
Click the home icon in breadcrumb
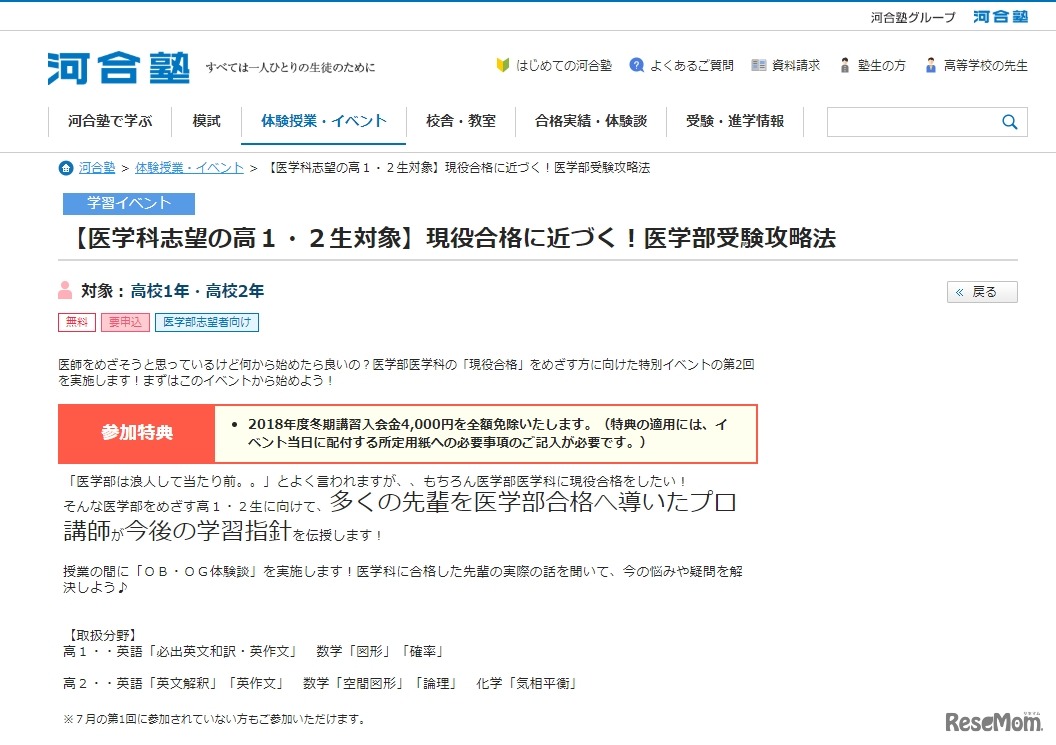coord(66,168)
